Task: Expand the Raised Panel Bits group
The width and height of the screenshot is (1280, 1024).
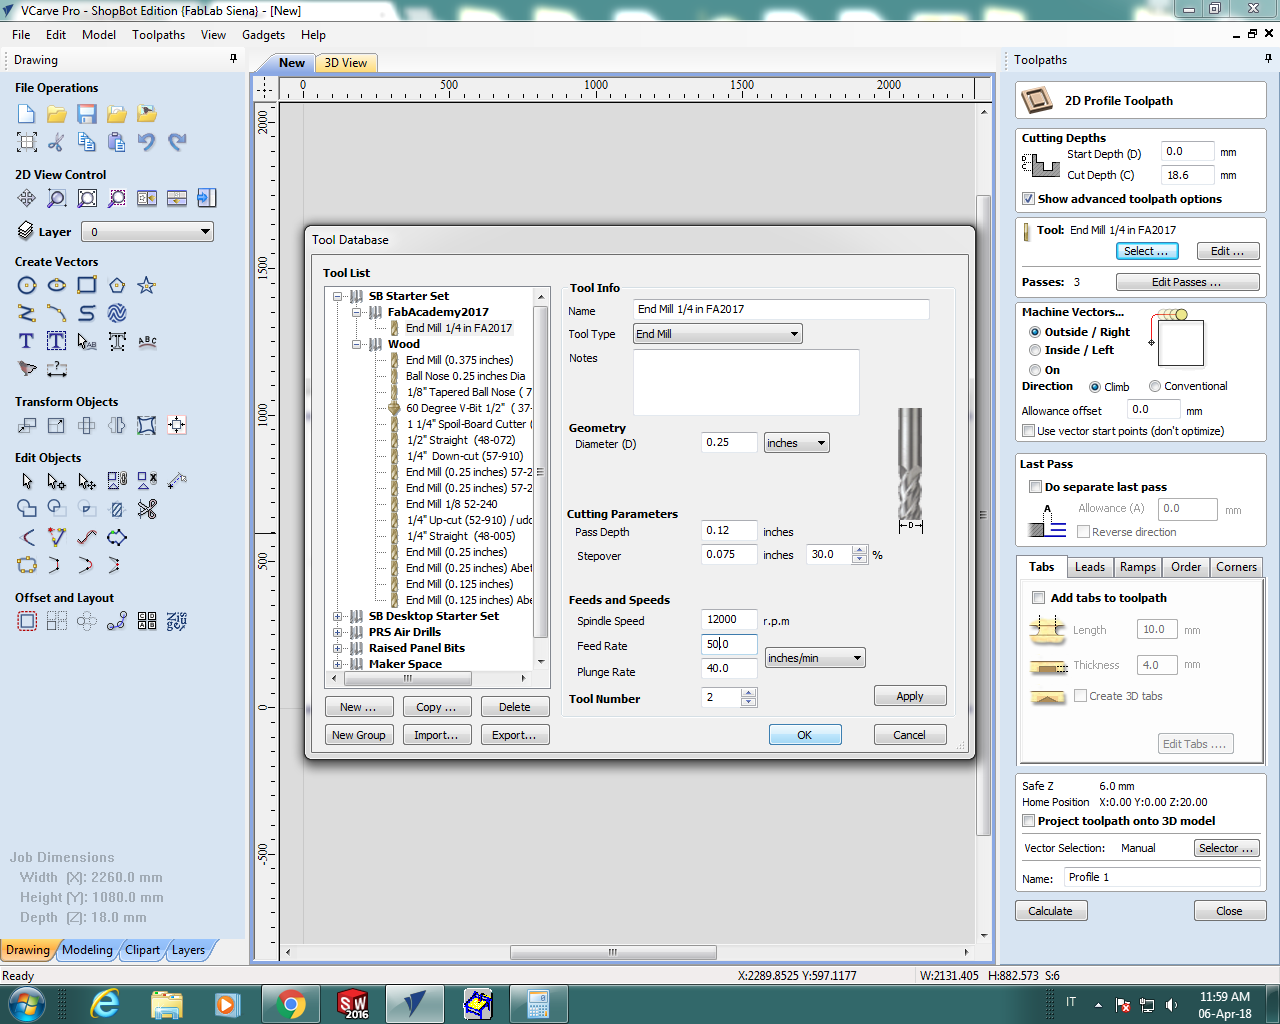Action: (338, 648)
